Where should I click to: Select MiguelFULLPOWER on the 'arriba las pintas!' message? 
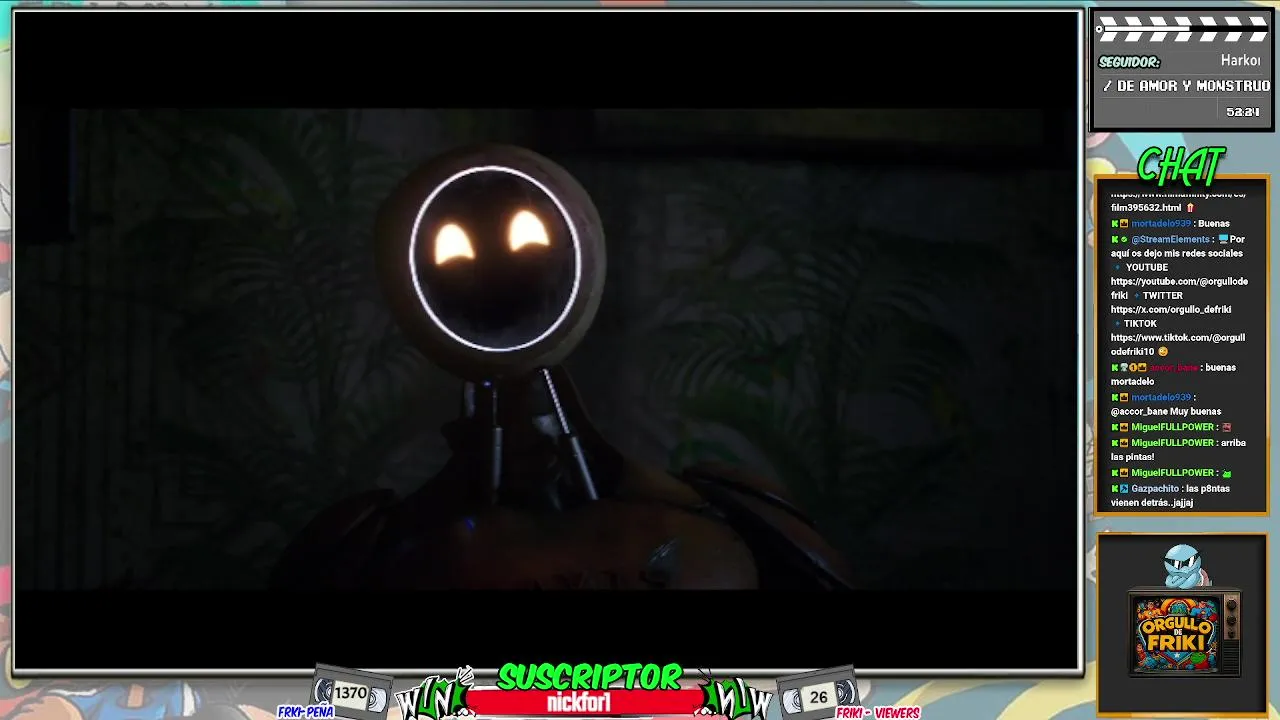point(1173,442)
